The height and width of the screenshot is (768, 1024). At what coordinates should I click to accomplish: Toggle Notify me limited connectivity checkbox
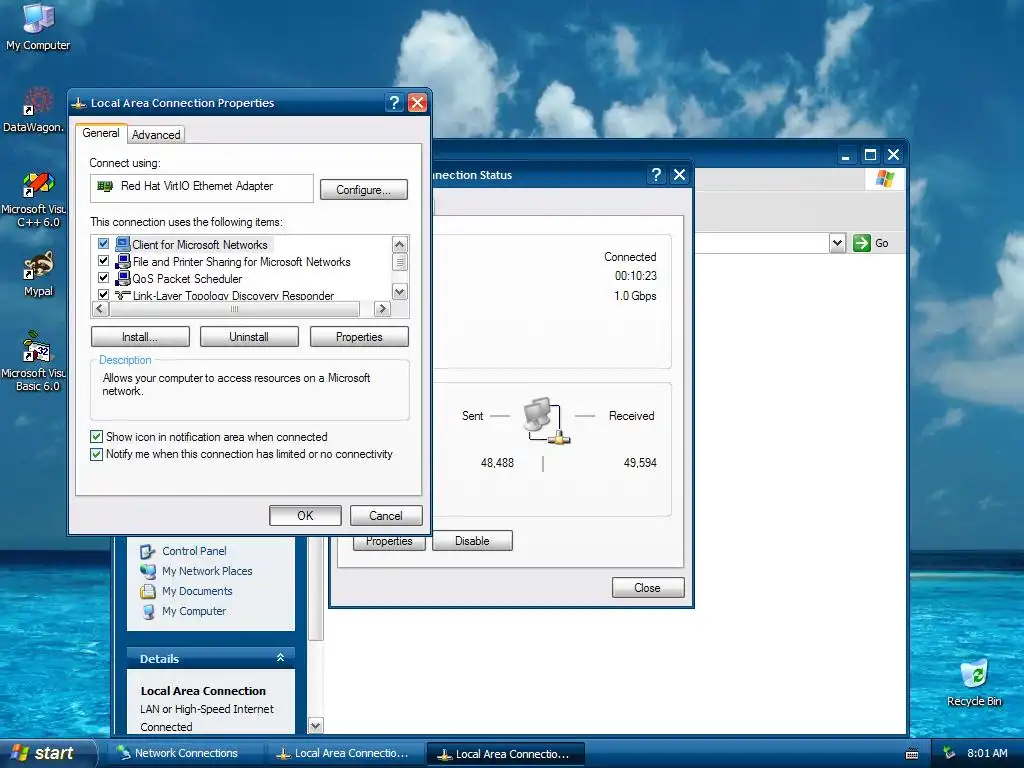pos(96,454)
